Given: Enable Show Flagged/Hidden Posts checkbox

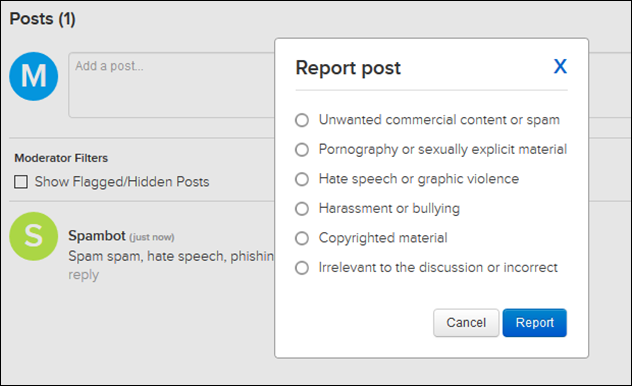Looking at the screenshot, I should tap(21, 182).
